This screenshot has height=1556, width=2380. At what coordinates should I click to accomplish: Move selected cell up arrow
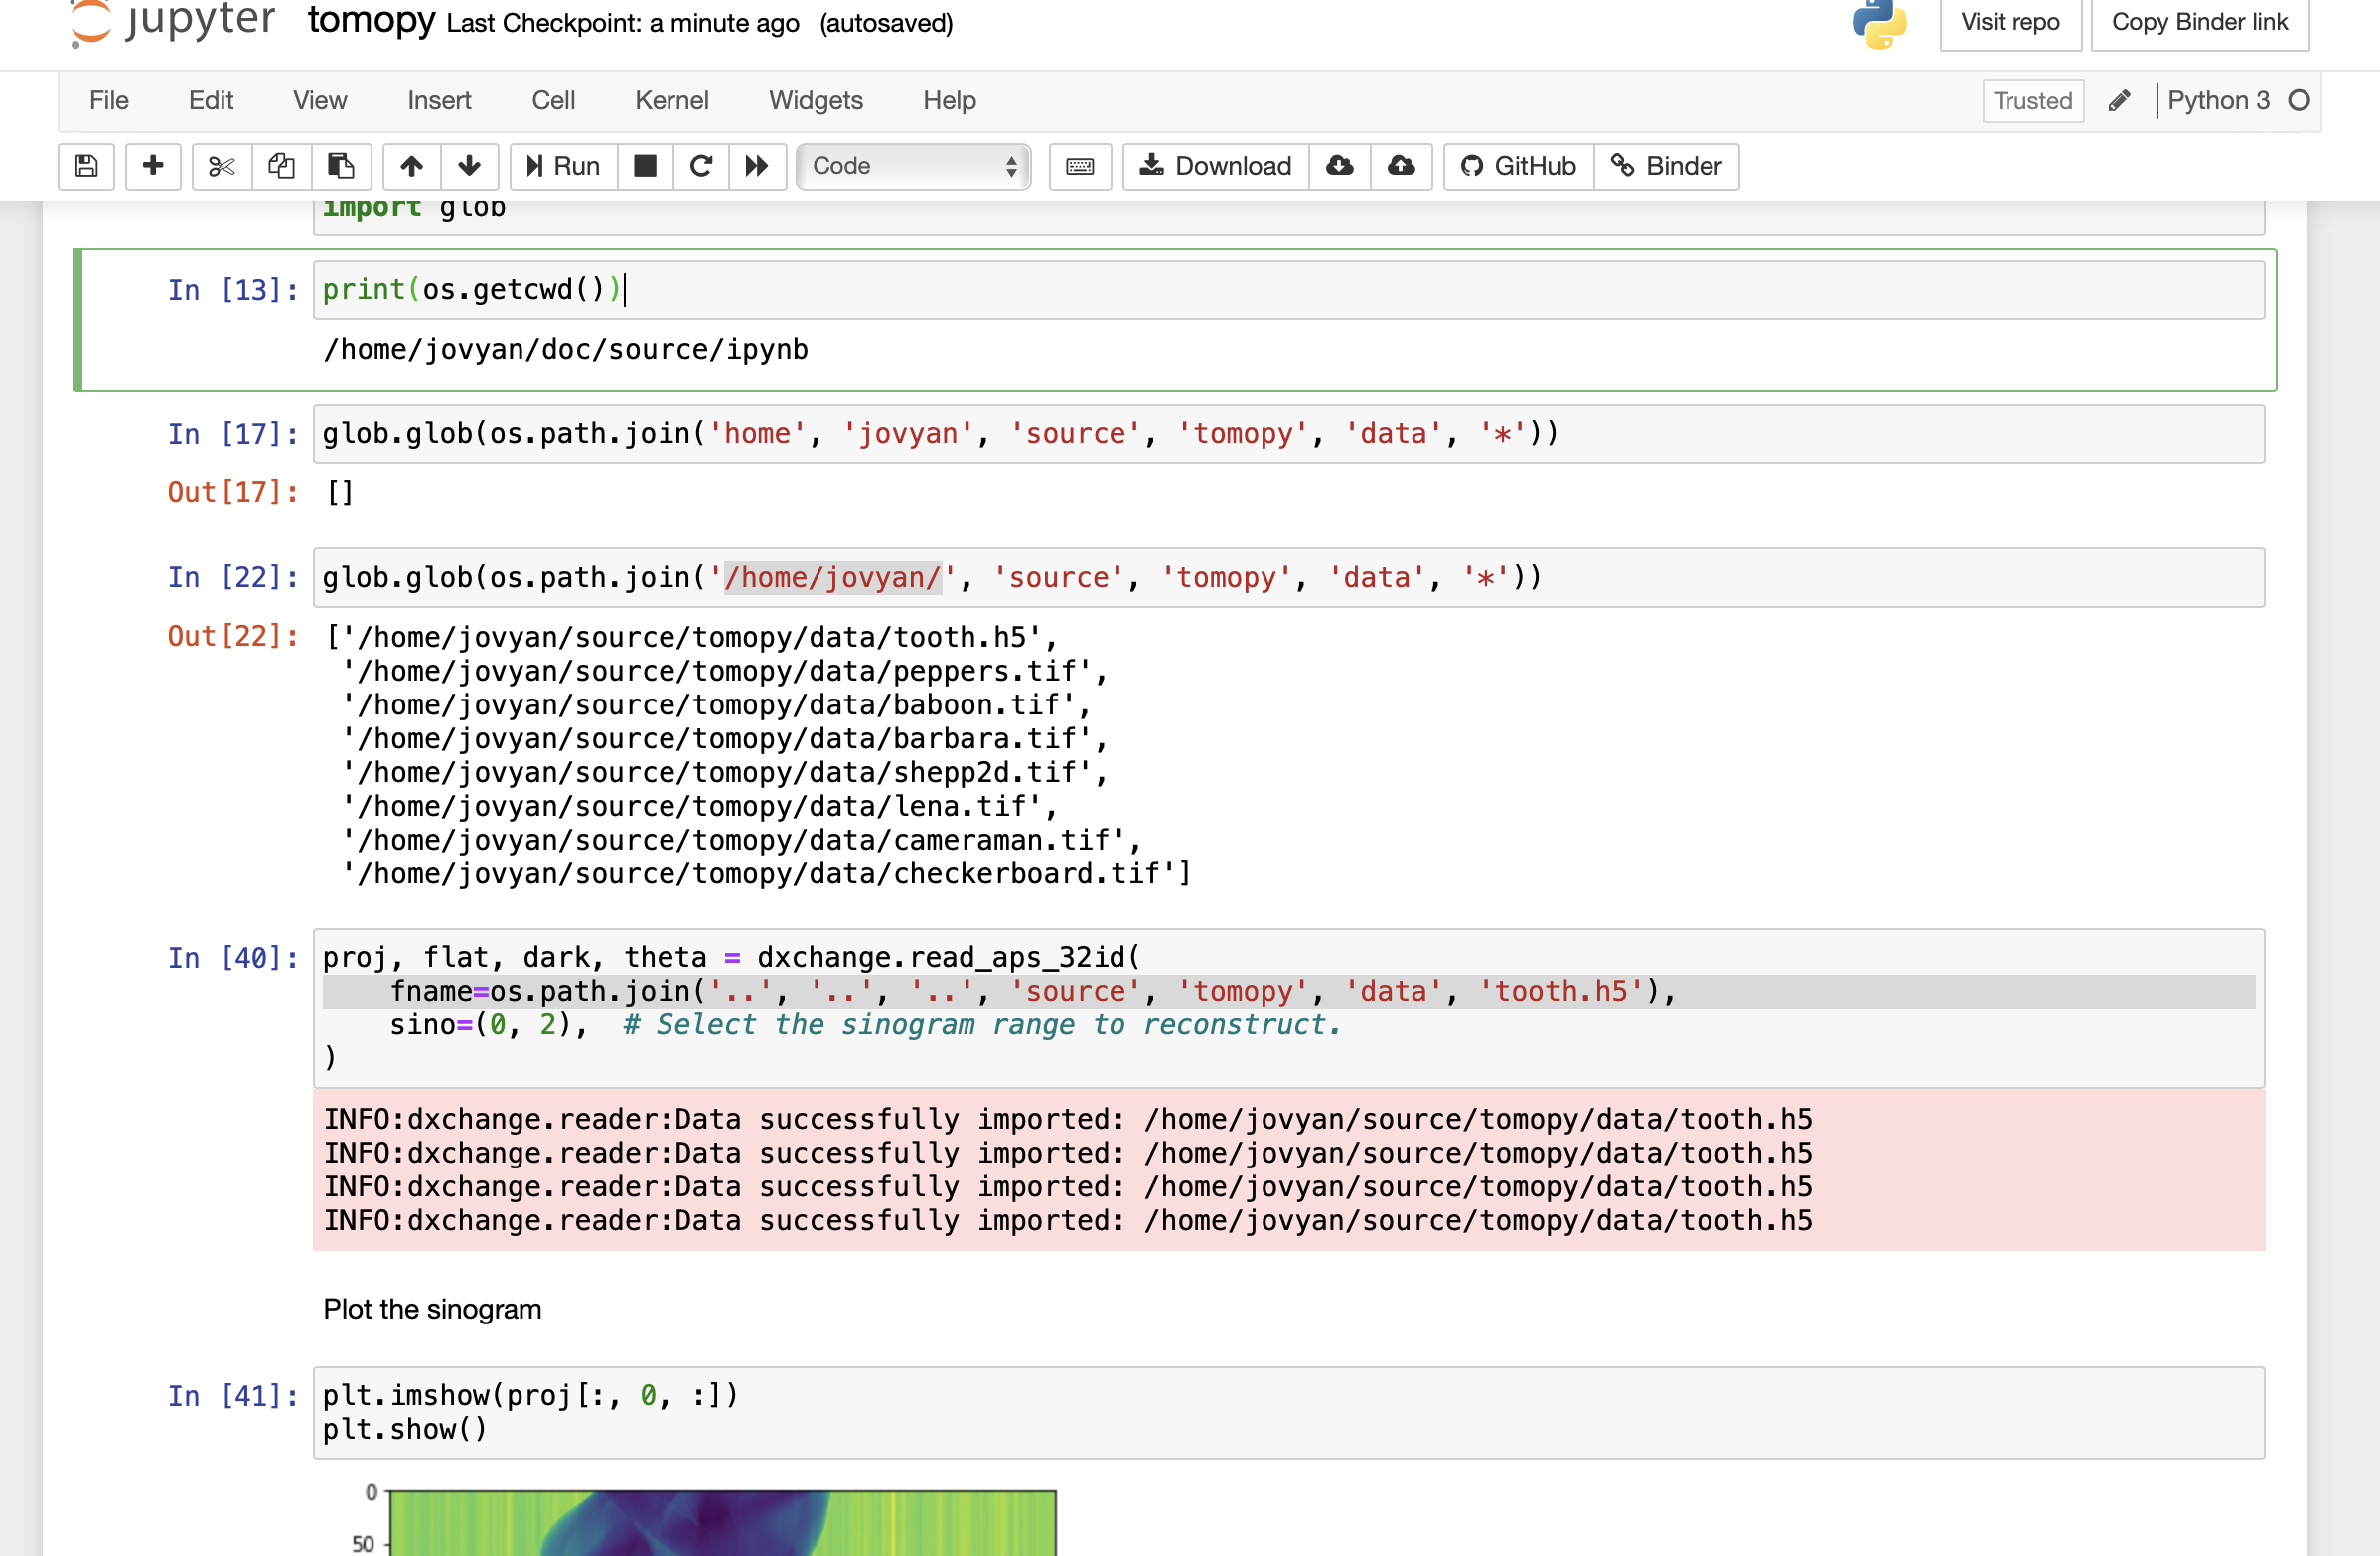411,166
